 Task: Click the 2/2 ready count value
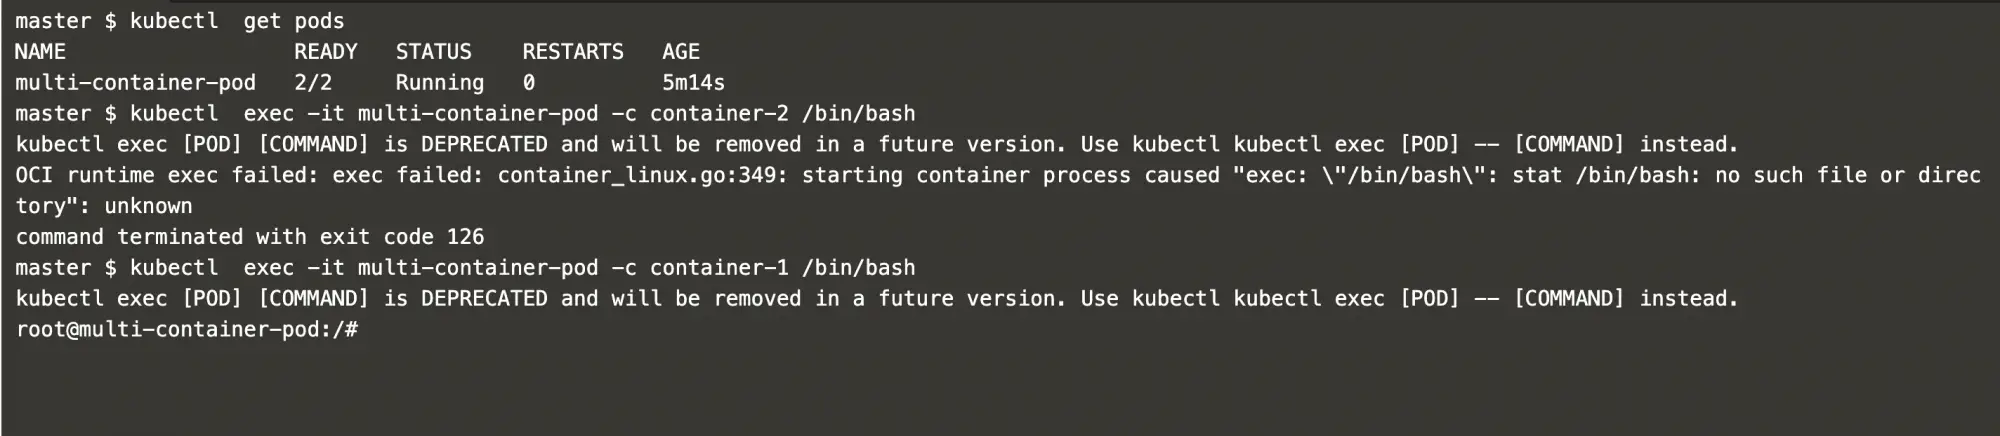(x=313, y=83)
